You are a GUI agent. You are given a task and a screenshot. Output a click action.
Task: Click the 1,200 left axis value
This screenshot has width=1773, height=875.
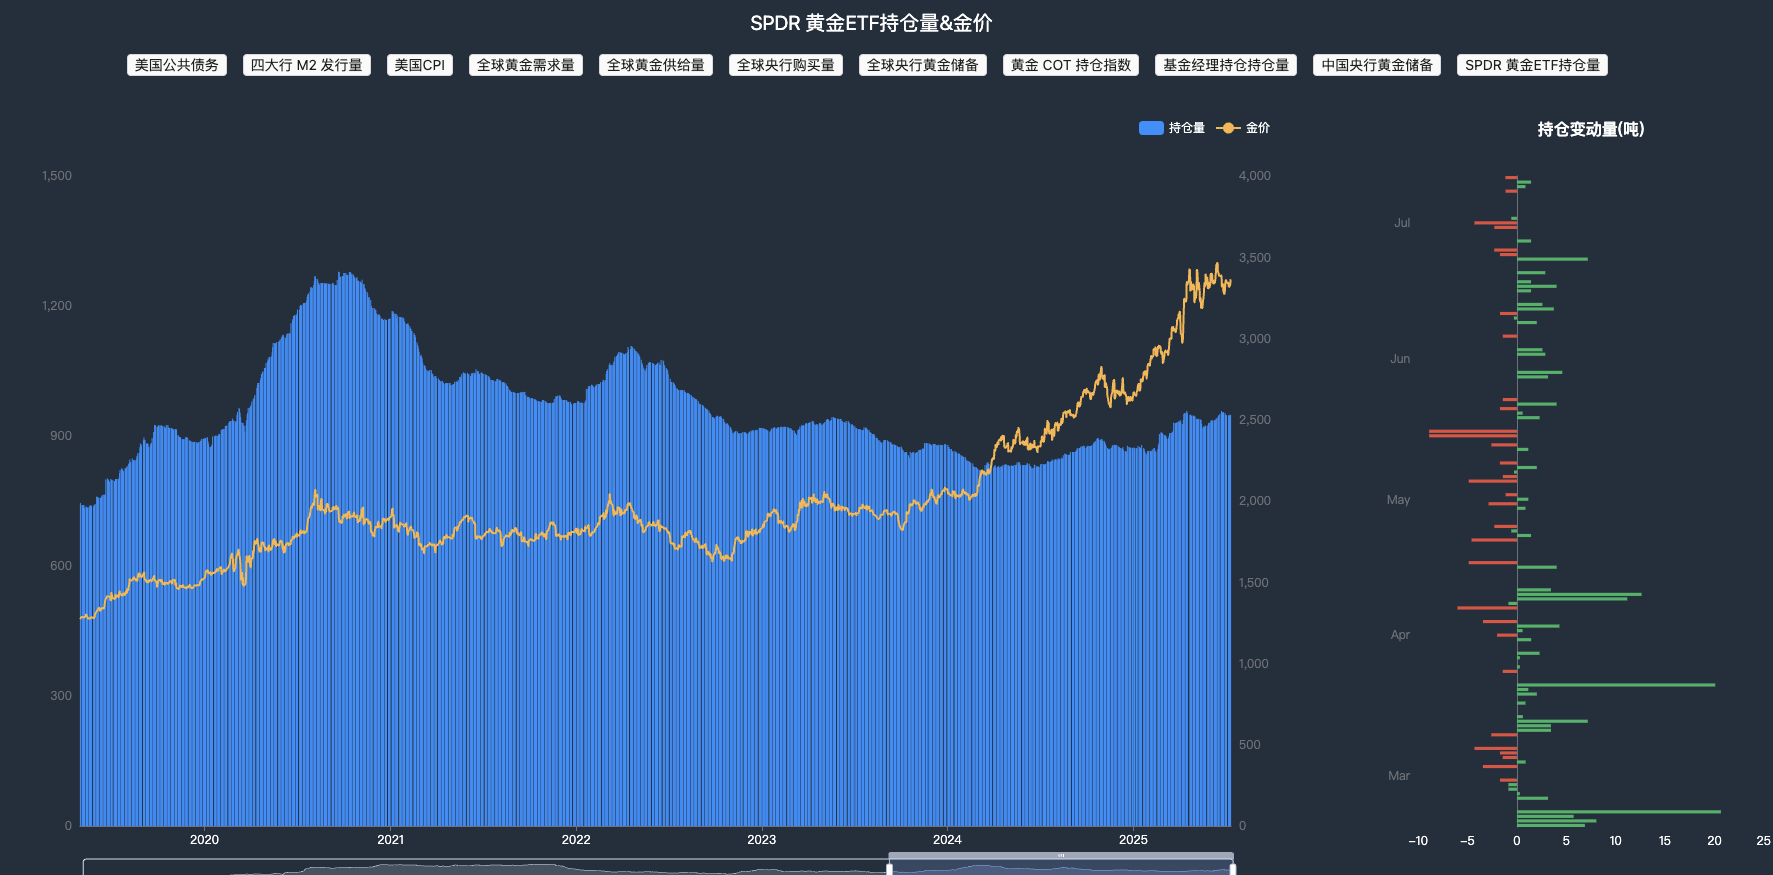click(57, 306)
